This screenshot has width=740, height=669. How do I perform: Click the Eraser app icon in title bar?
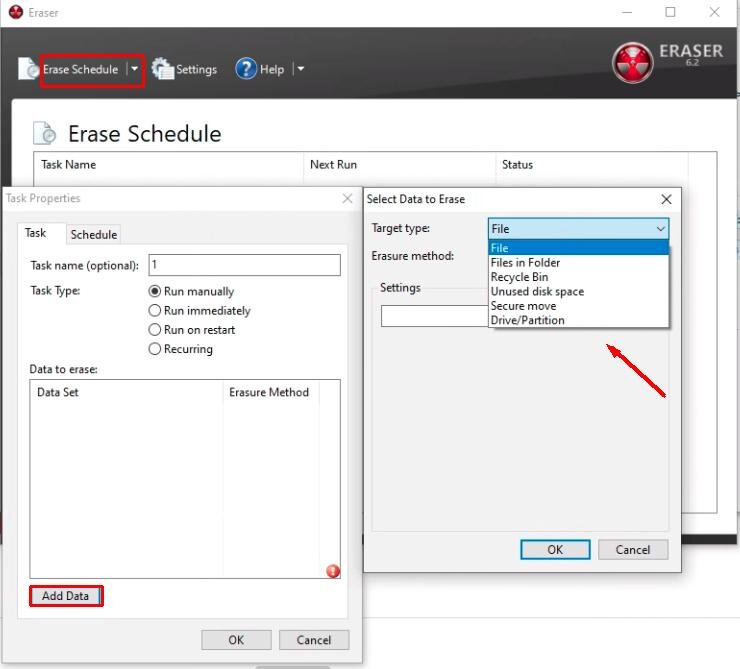(x=16, y=12)
